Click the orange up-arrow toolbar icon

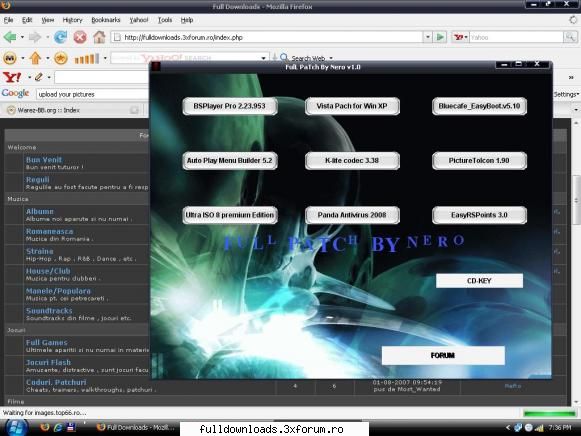click(x=35, y=58)
